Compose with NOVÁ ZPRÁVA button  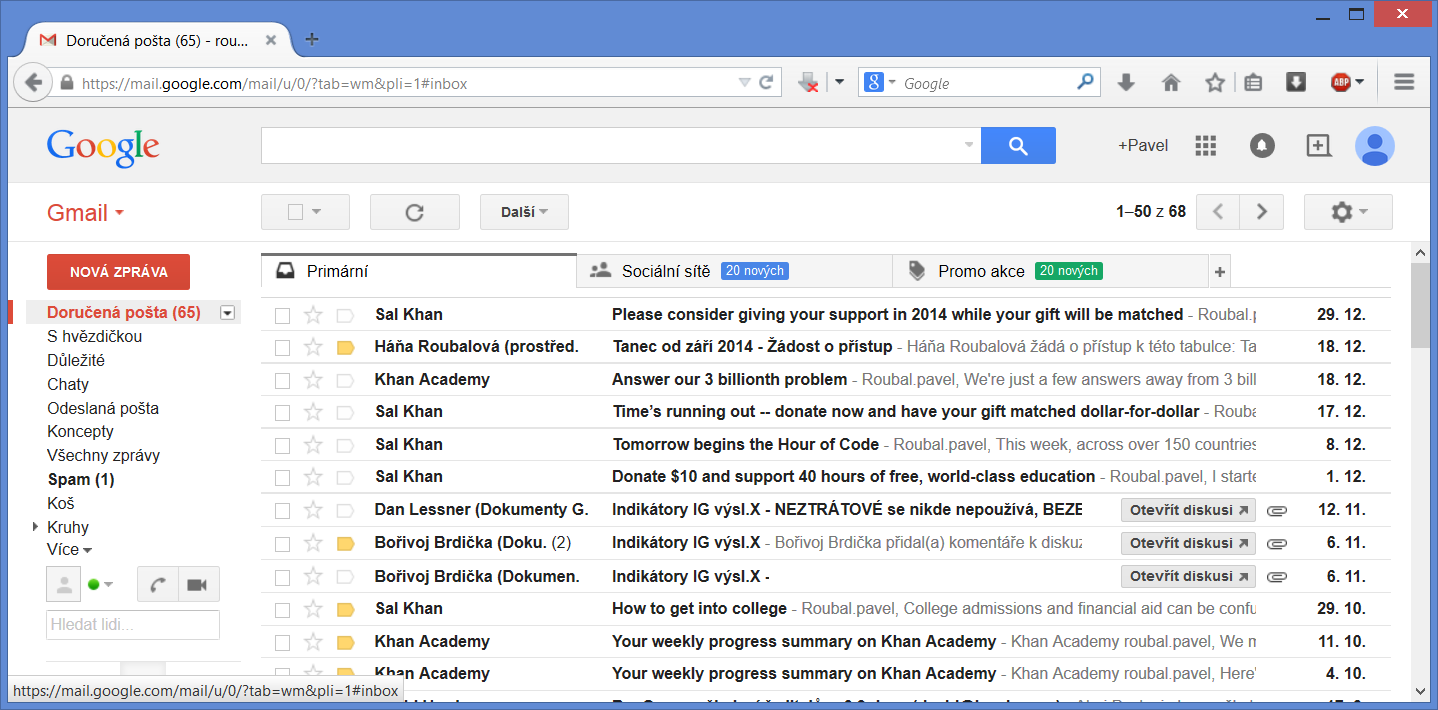pos(118,272)
